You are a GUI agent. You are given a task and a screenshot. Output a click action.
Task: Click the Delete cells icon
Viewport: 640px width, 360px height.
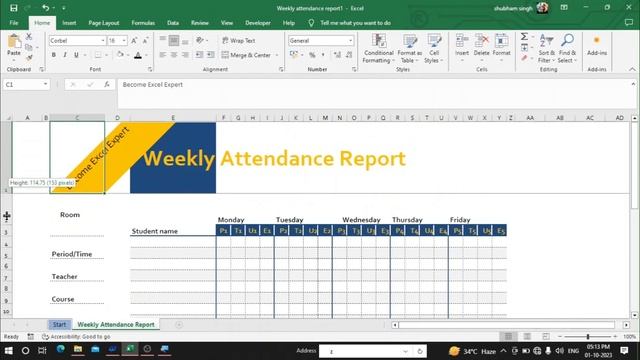482,41
